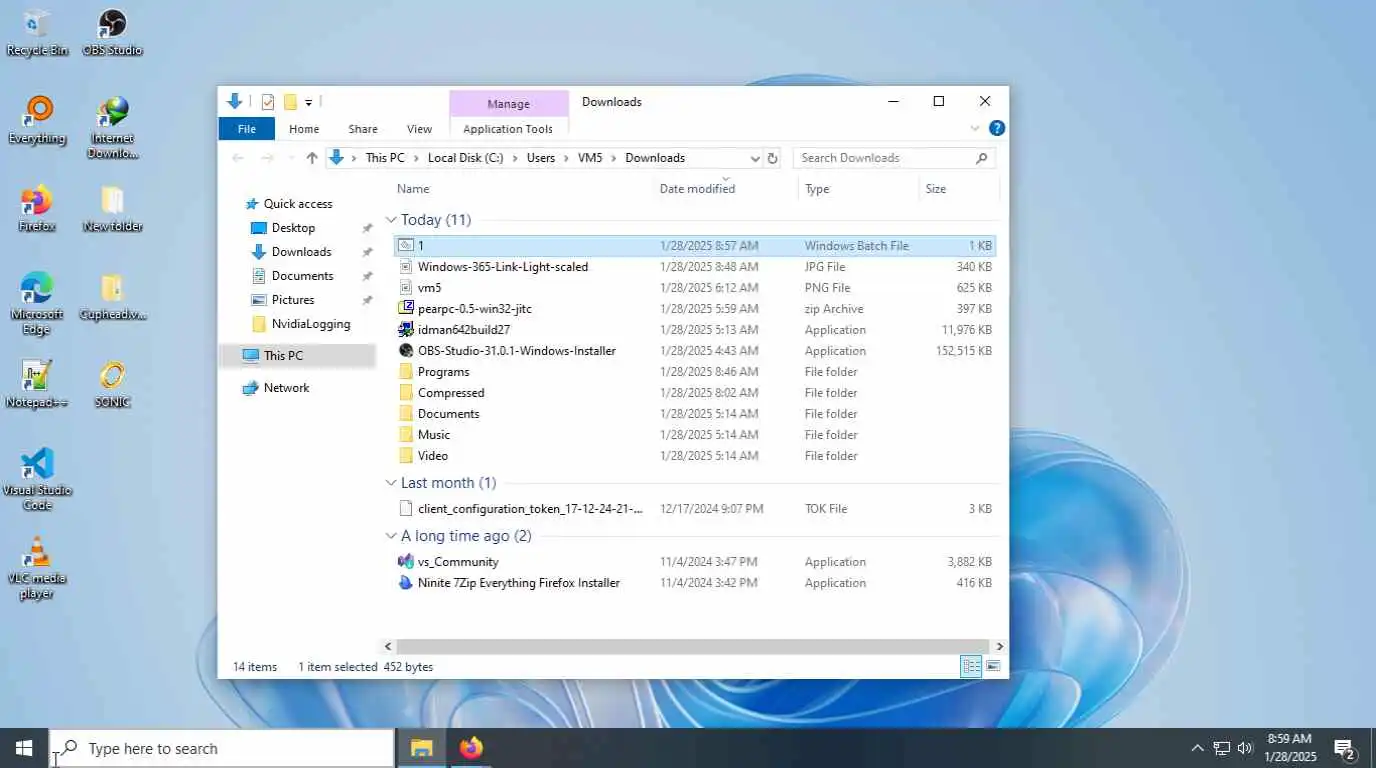The image size is (1376, 768).
Task: Open the View ribbon tab
Action: point(419,129)
